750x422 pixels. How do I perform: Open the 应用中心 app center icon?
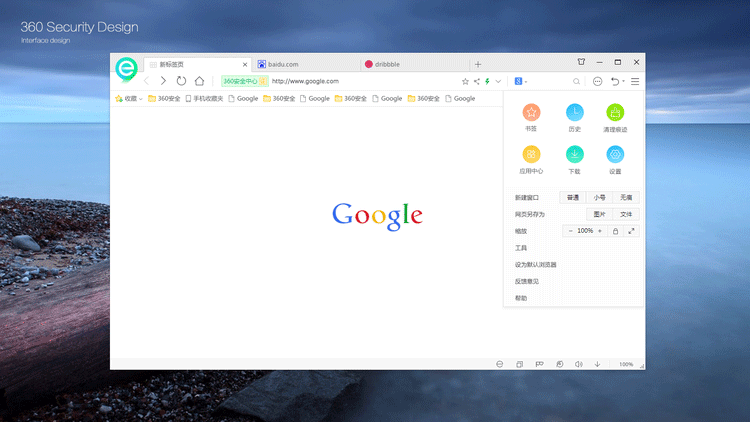click(x=531, y=154)
